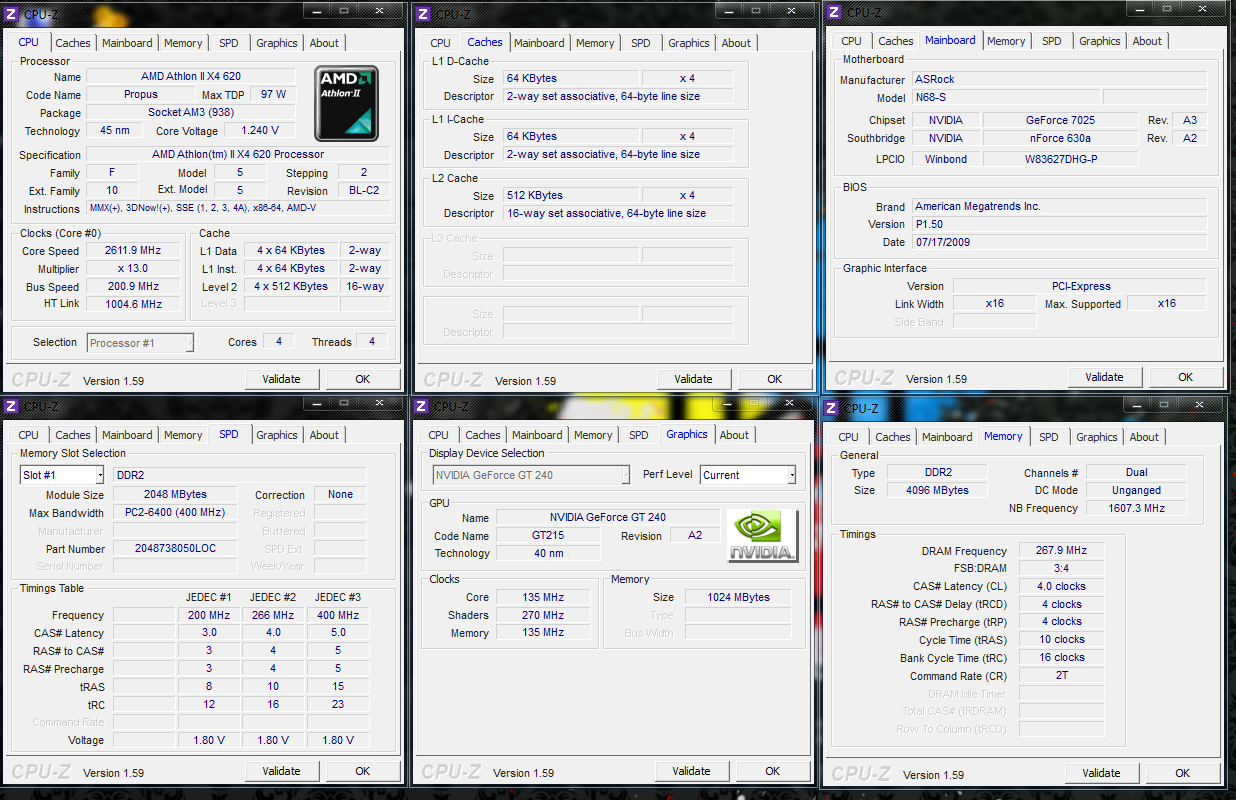Click the Manufacturer value 'ASRock'
Screen dimensions: 1236x800
click(1060, 79)
